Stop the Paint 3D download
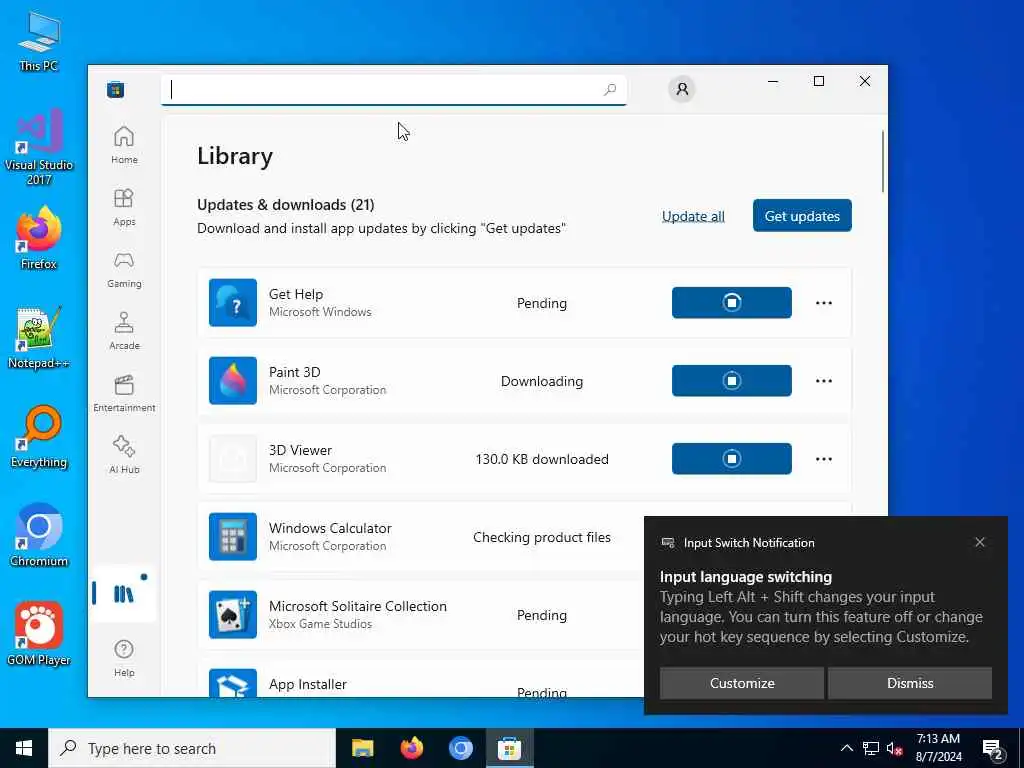This screenshot has width=1024, height=768. point(731,381)
